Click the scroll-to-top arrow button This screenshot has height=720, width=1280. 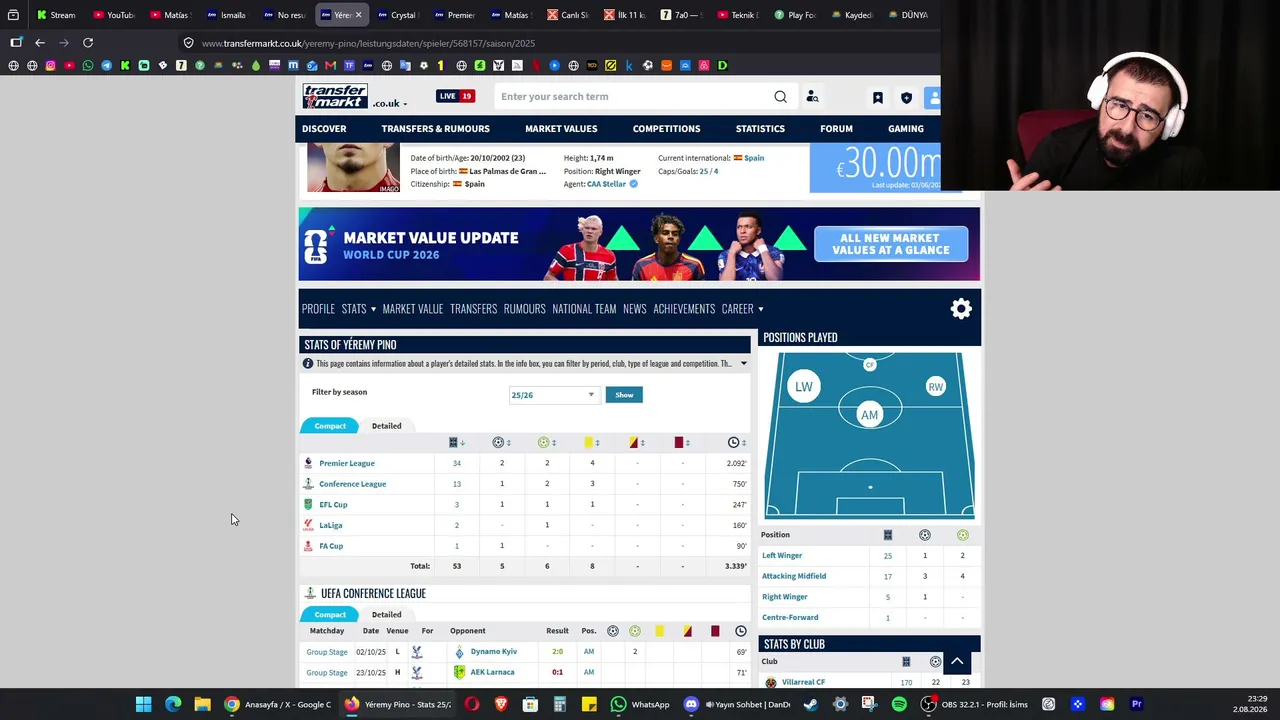click(957, 661)
